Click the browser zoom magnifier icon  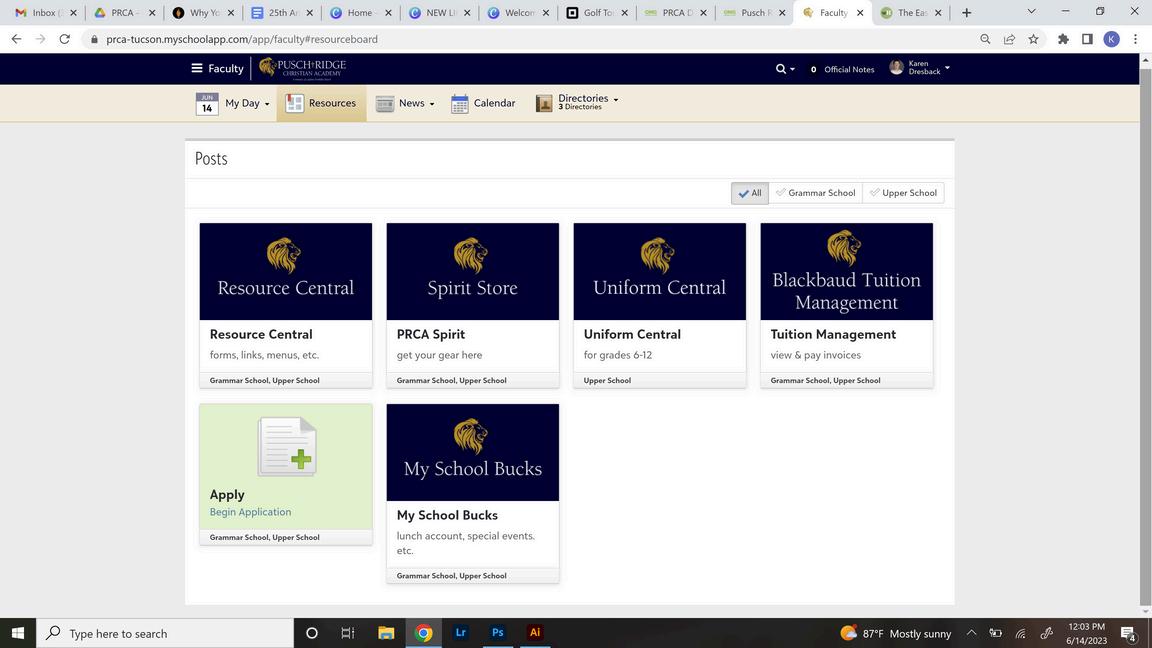(x=985, y=39)
